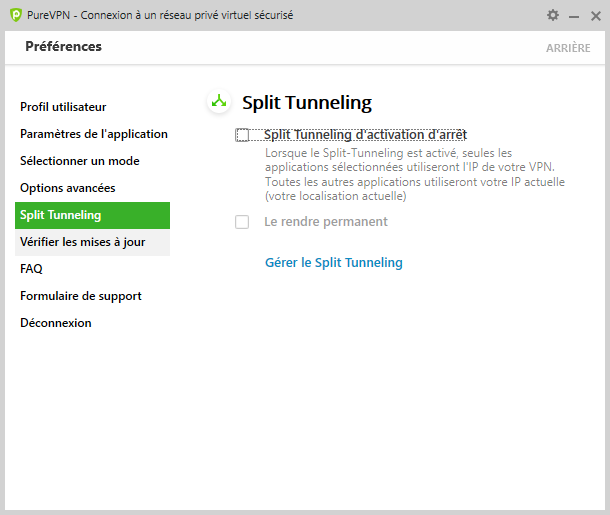Open Gérer le Split Tunneling link
Image resolution: width=610 pixels, height=515 pixels.
tap(334, 263)
